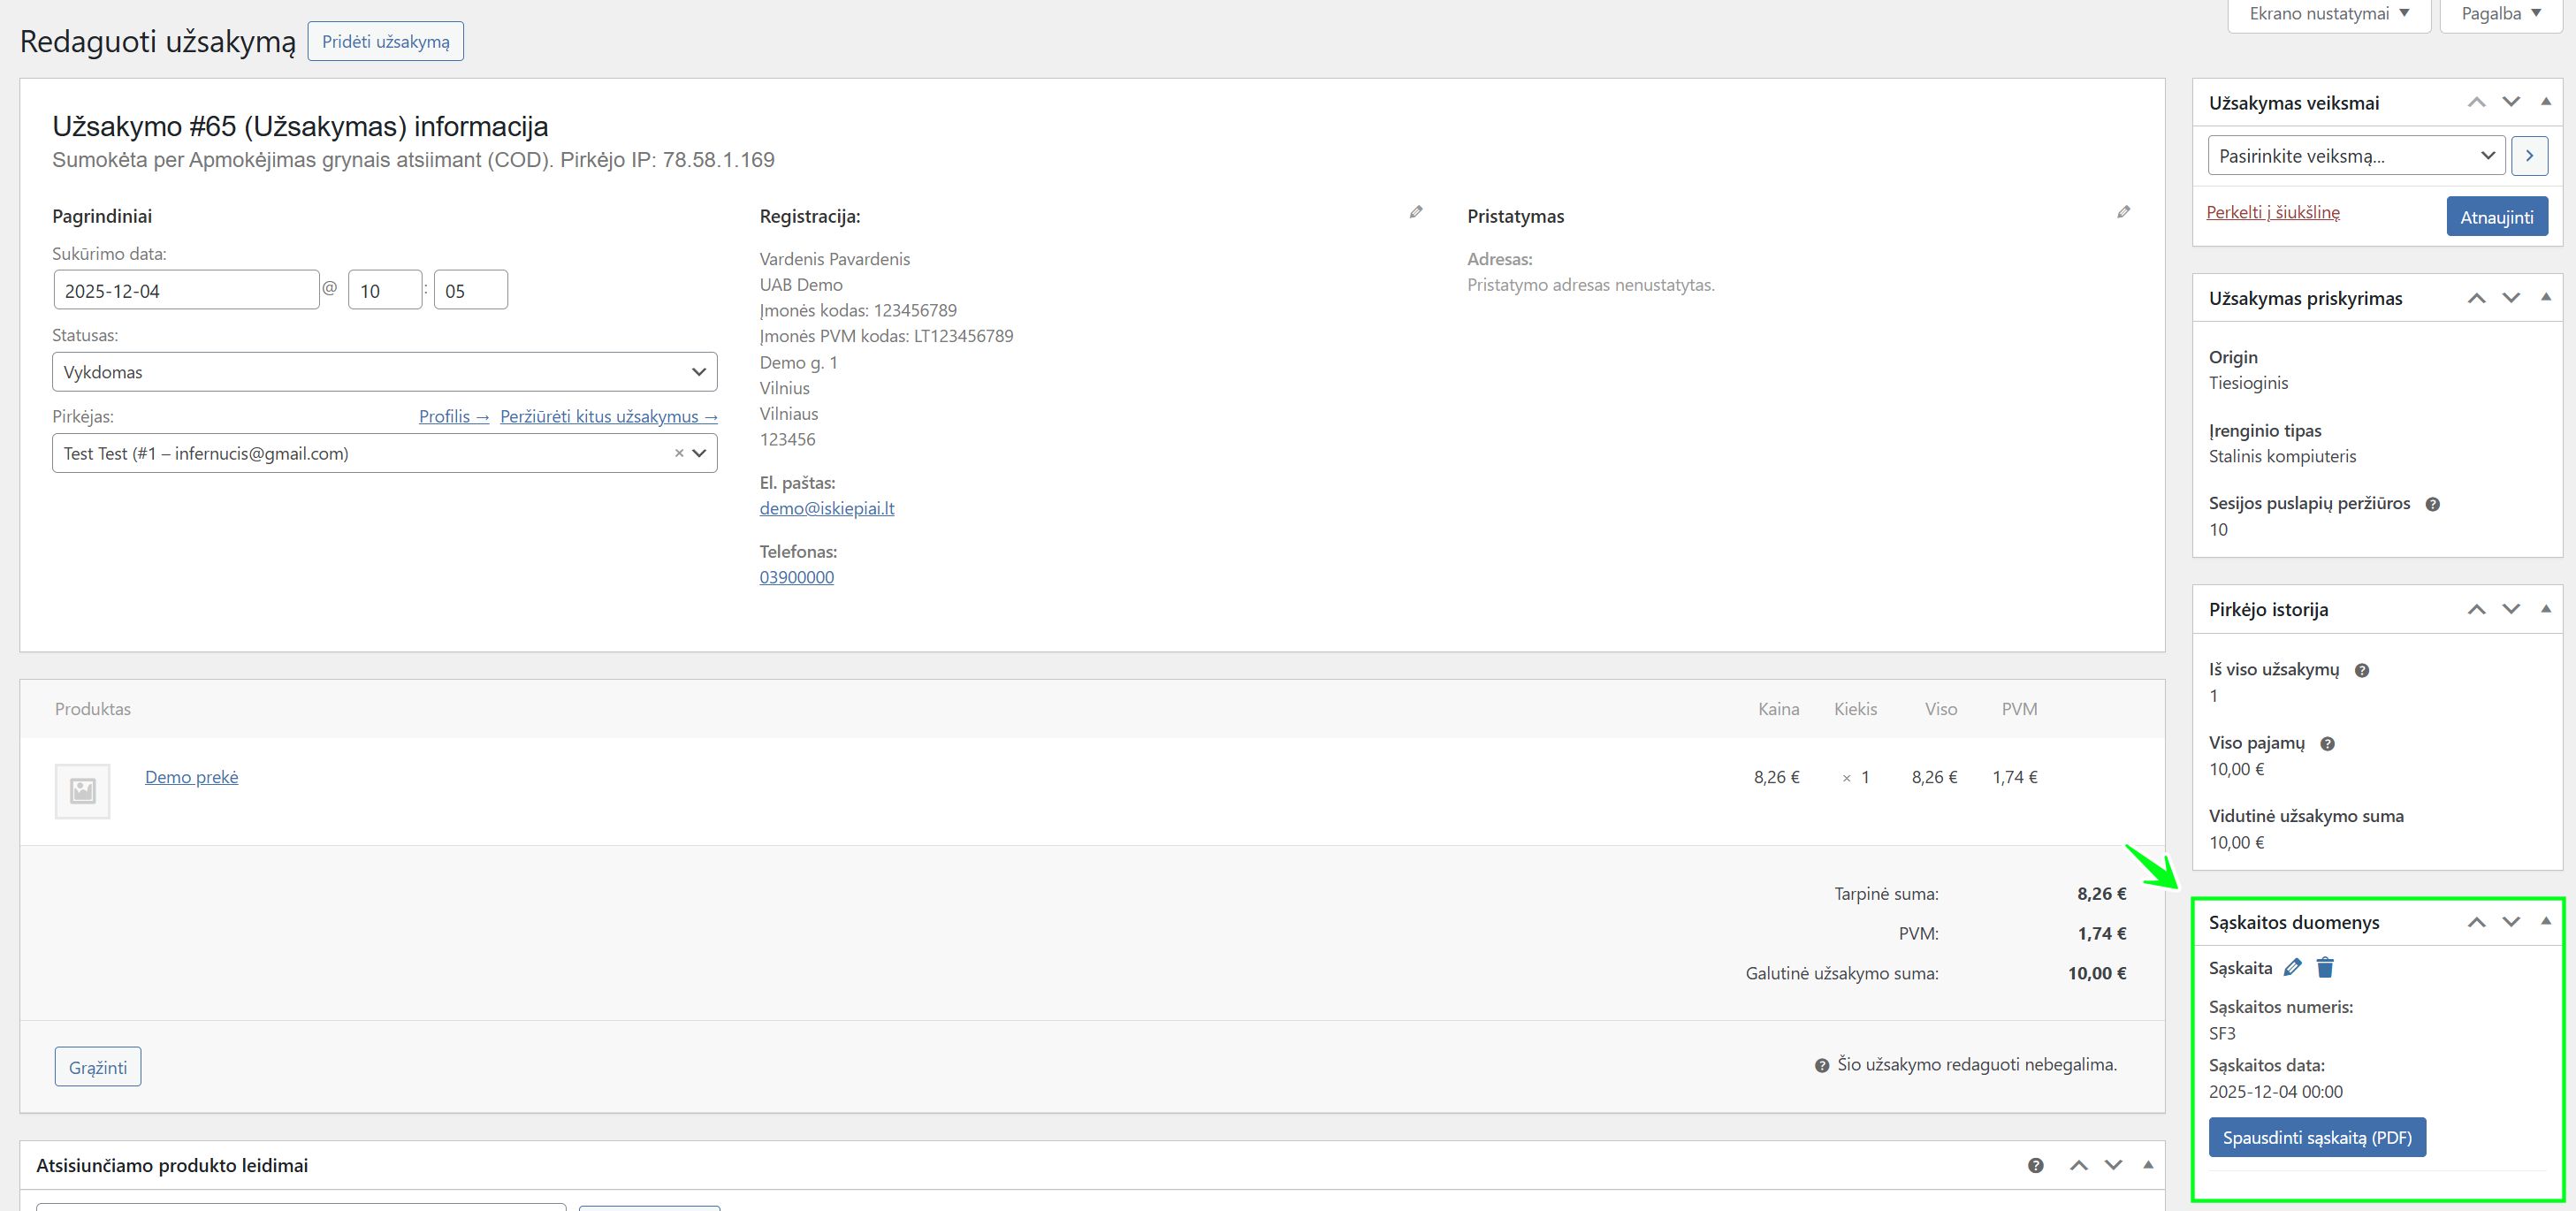Click help icon next to Viso pajamų
The height and width of the screenshot is (1211, 2576).
[2327, 744]
